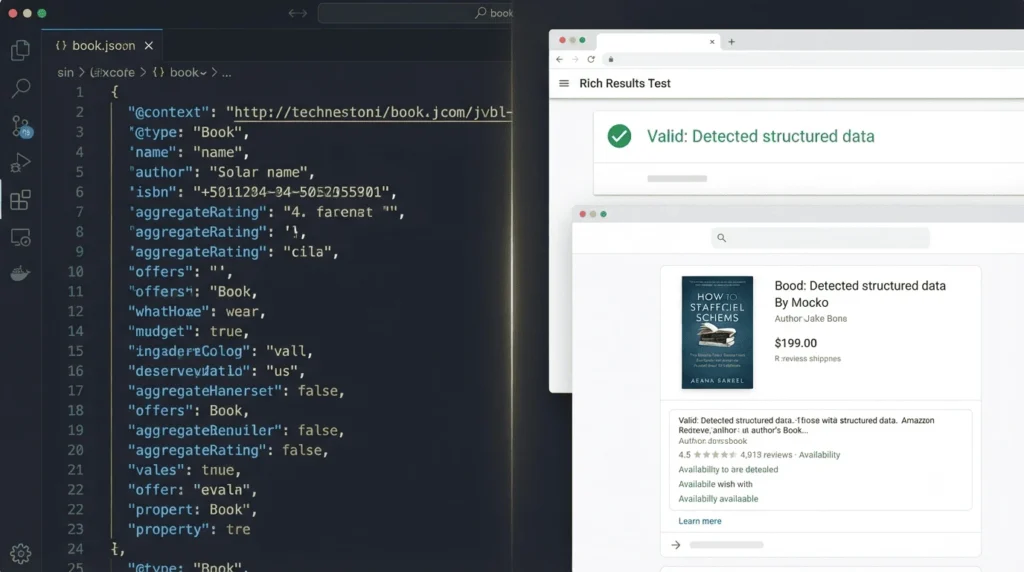Click 'Valid: Detected structured data' heading

pos(760,136)
